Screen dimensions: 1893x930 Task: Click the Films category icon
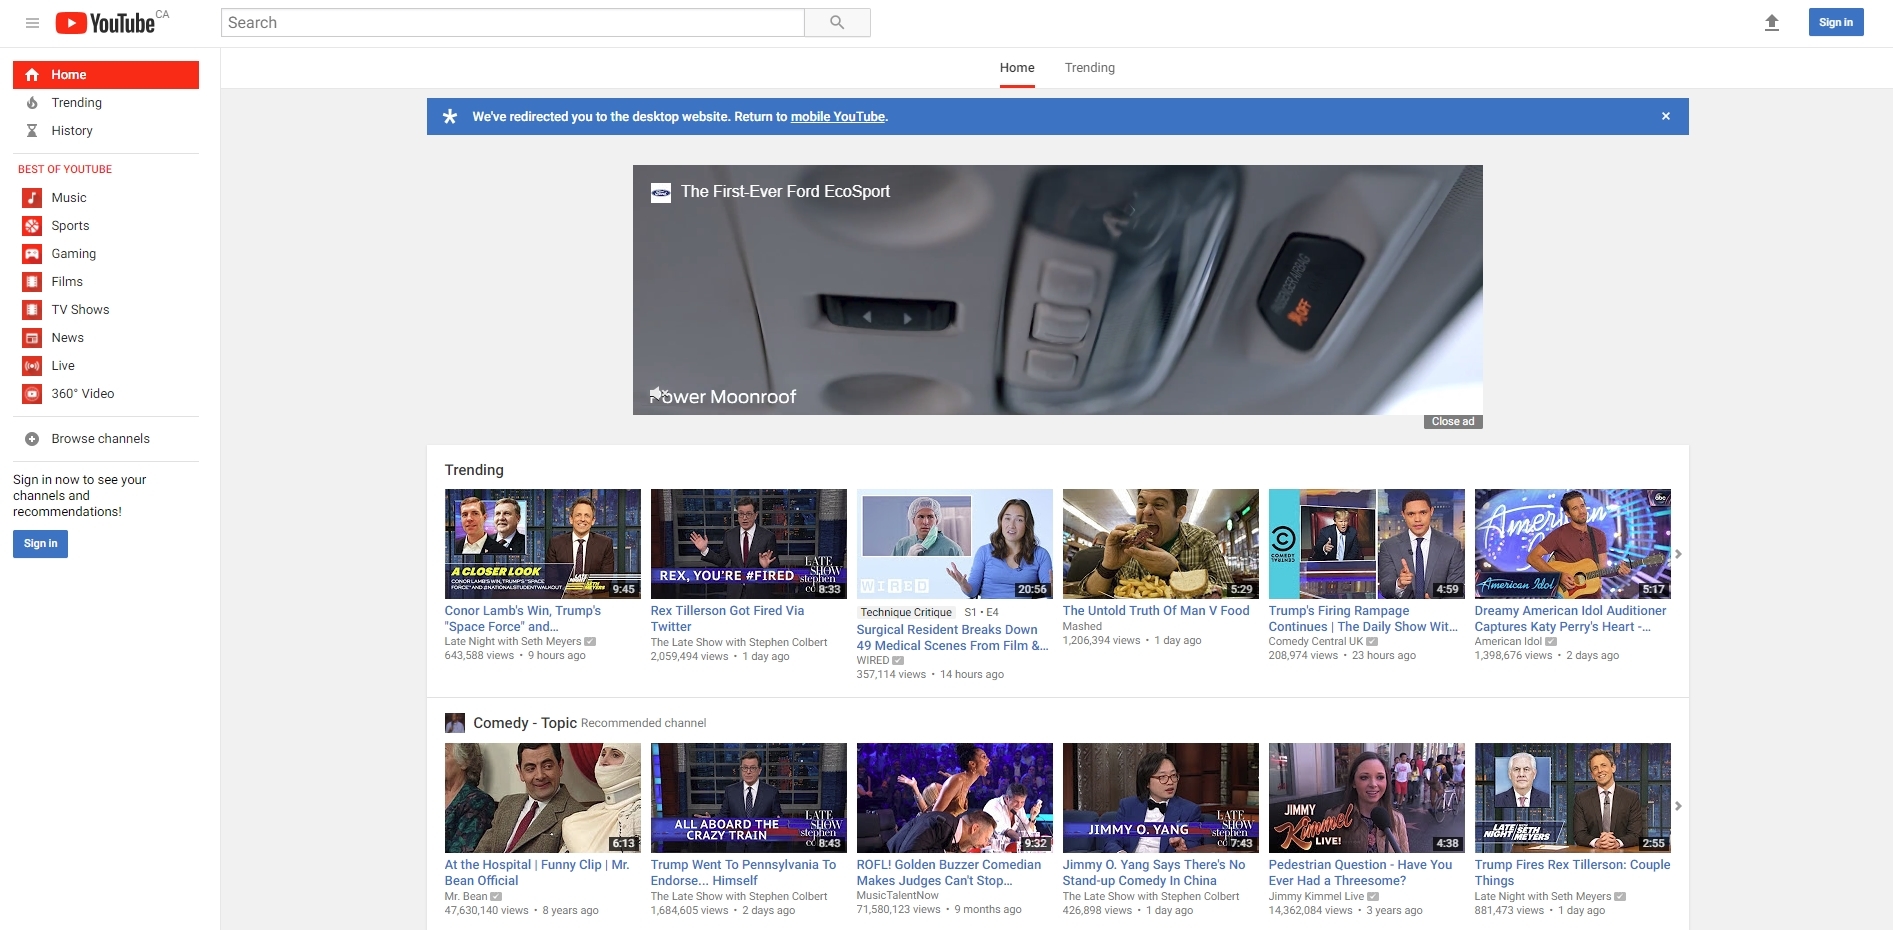pos(32,282)
